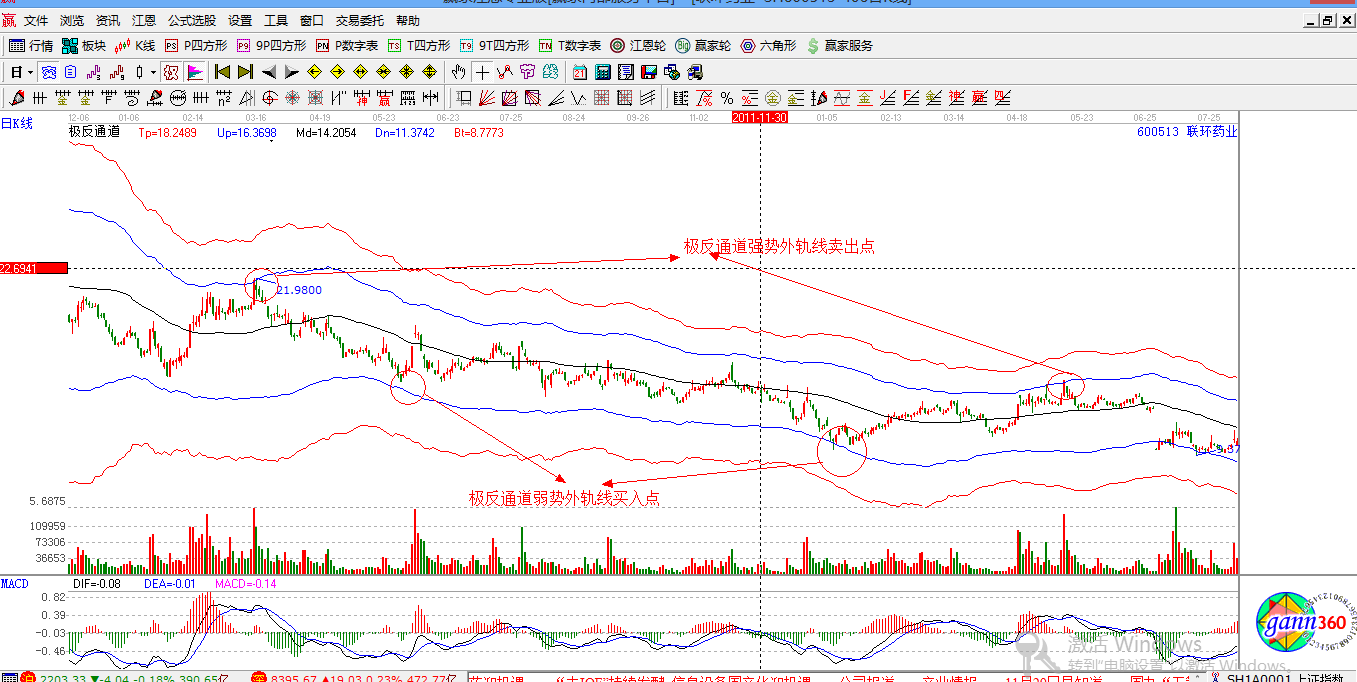Image resolution: width=1357 pixels, height=682 pixels.
Task: Click the calendar icon in toolbar
Action: (x=580, y=72)
